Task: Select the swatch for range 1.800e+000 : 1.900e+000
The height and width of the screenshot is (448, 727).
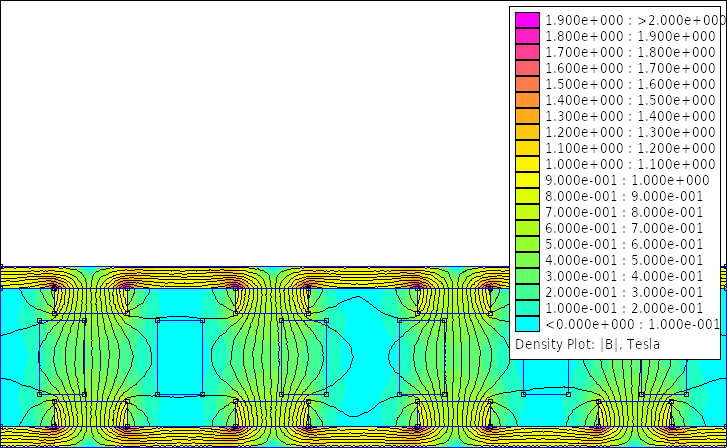Action: (x=527, y=36)
